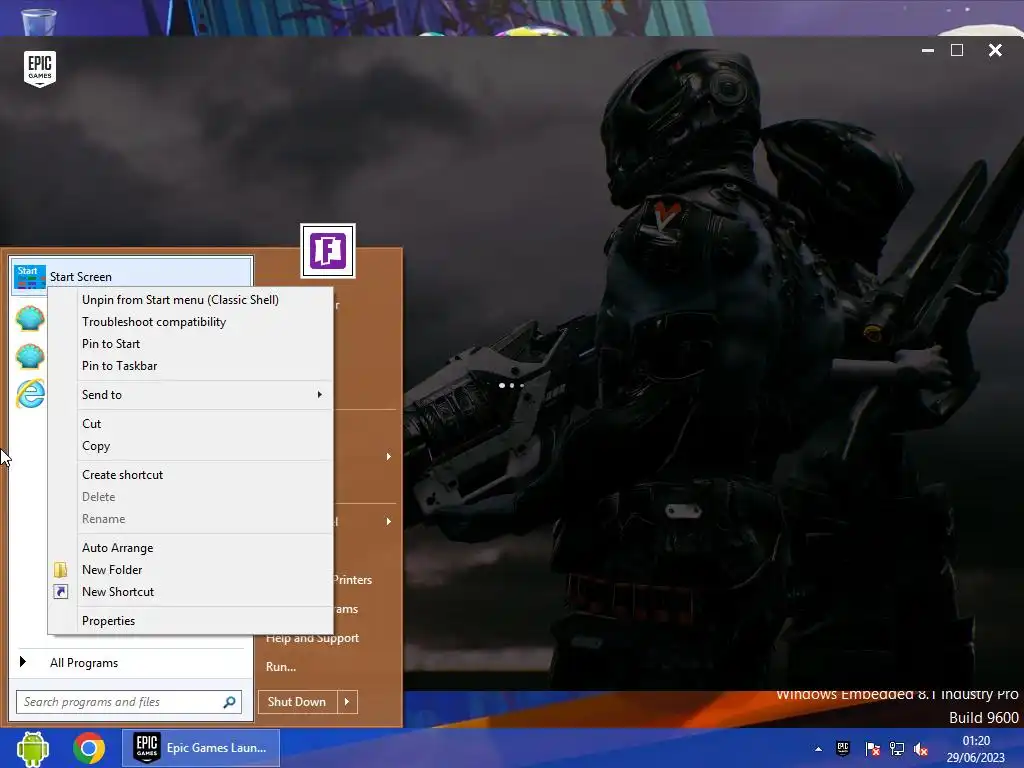This screenshot has width=1024, height=768.
Task: Switch to Epic Games Launcher taskbar button
Action: (201, 748)
